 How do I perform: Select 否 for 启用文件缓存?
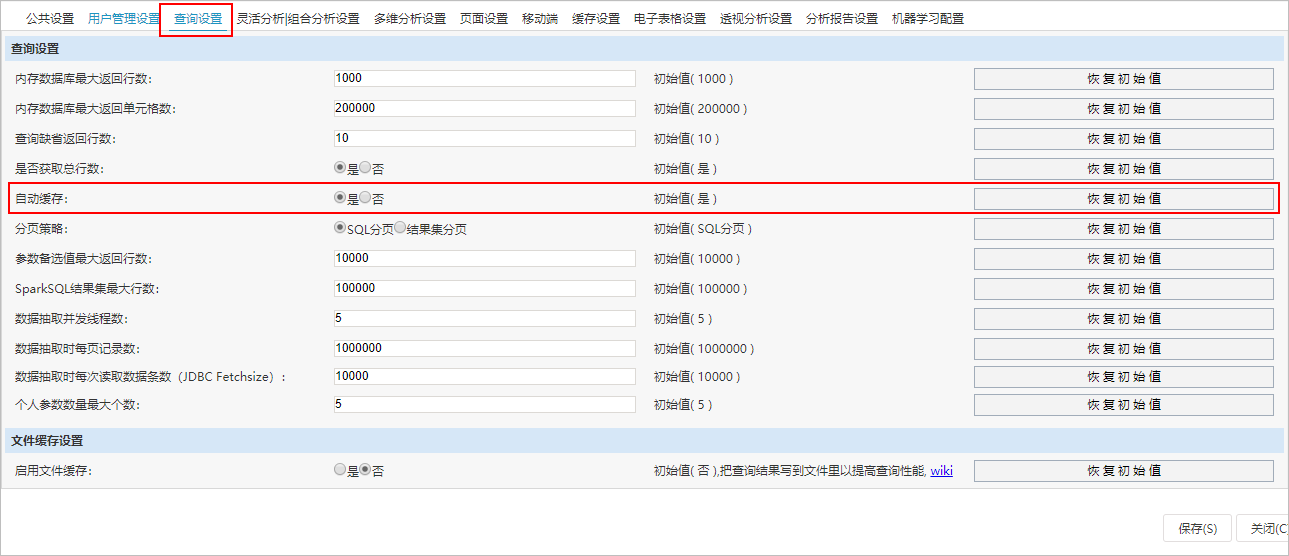point(365,470)
